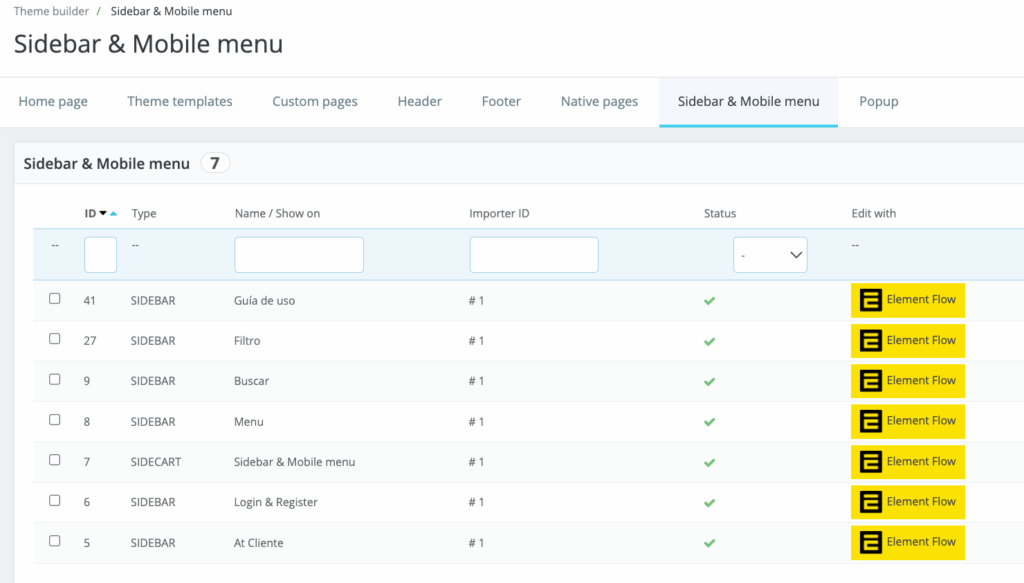Viewport: 1024px width, 583px height.
Task: Click the green status checkmark for Filtro
Action: [x=709, y=341]
